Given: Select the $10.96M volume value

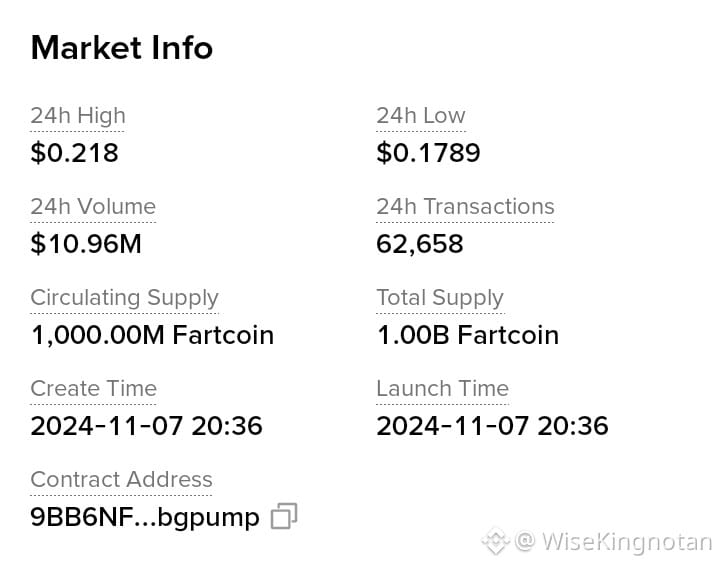Looking at the screenshot, I should 86,243.
